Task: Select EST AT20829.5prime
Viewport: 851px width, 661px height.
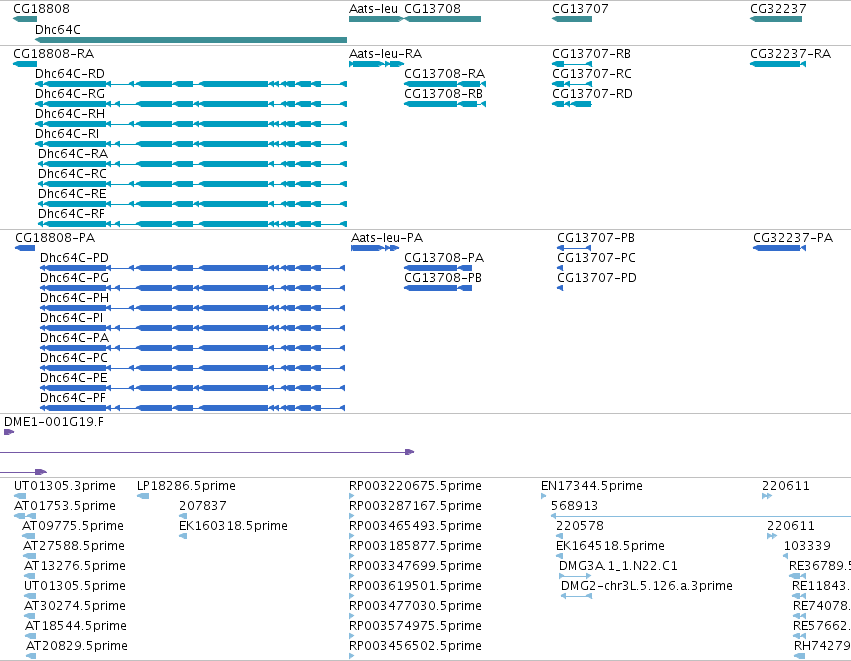Action: 77,646
